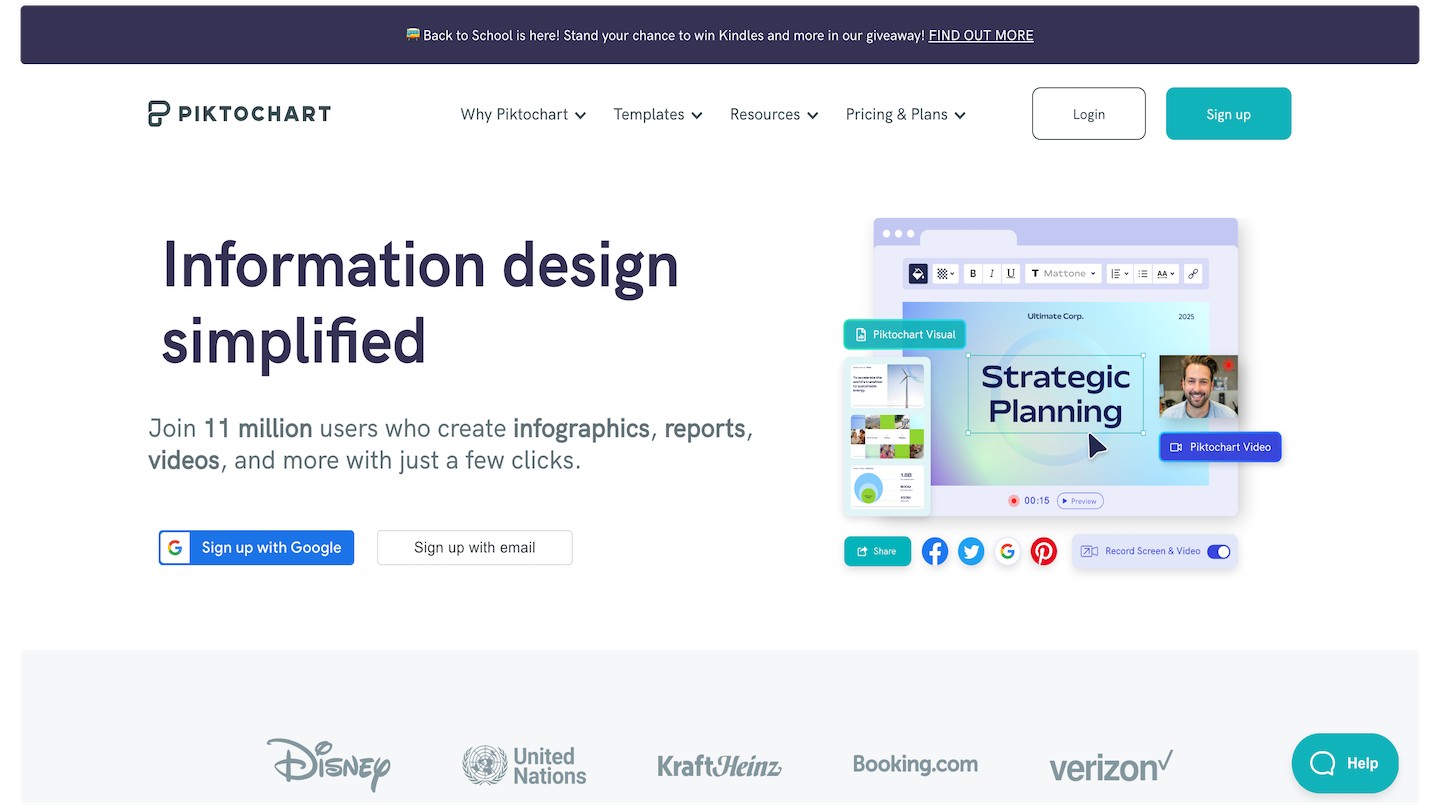Click the Underline U icon in editor toolbar
Image resolution: width=1440 pixels, height=810 pixels.
pos(1011,273)
